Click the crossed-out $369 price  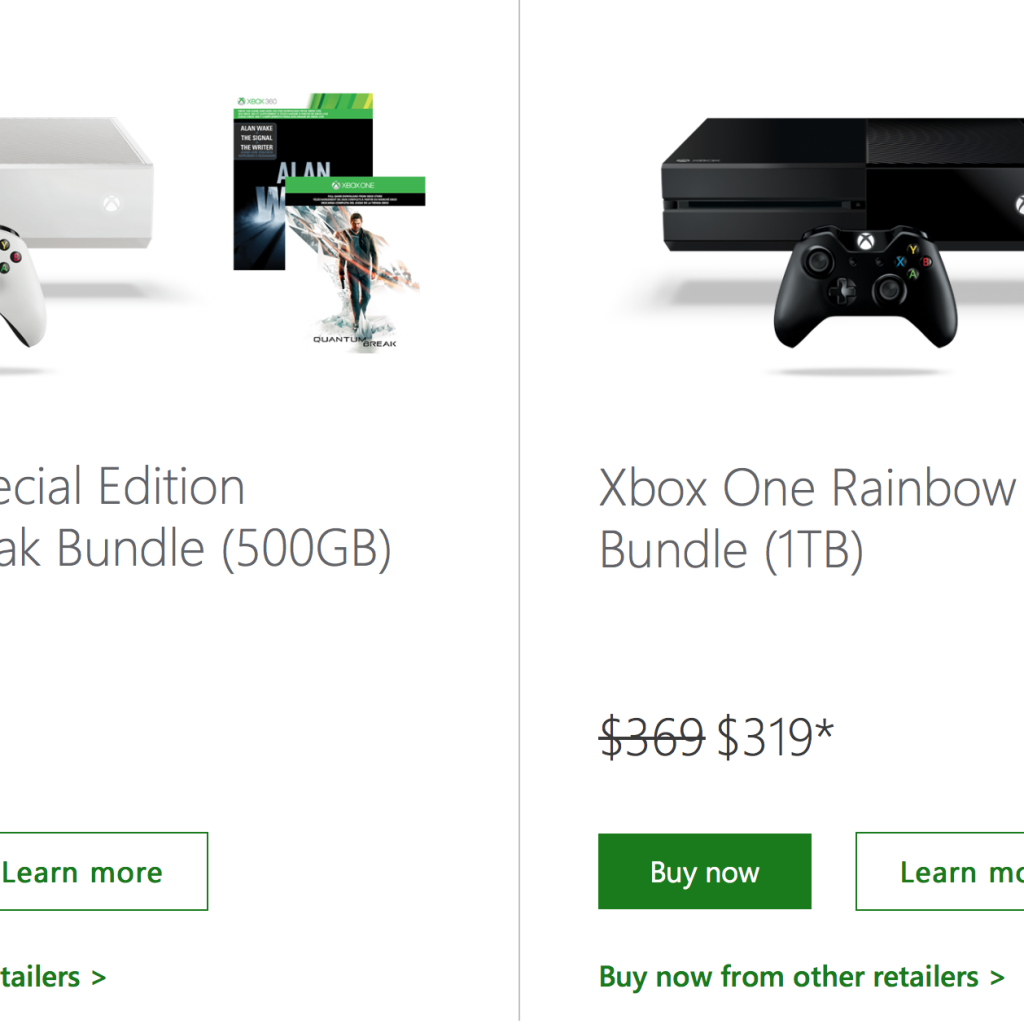coord(652,738)
